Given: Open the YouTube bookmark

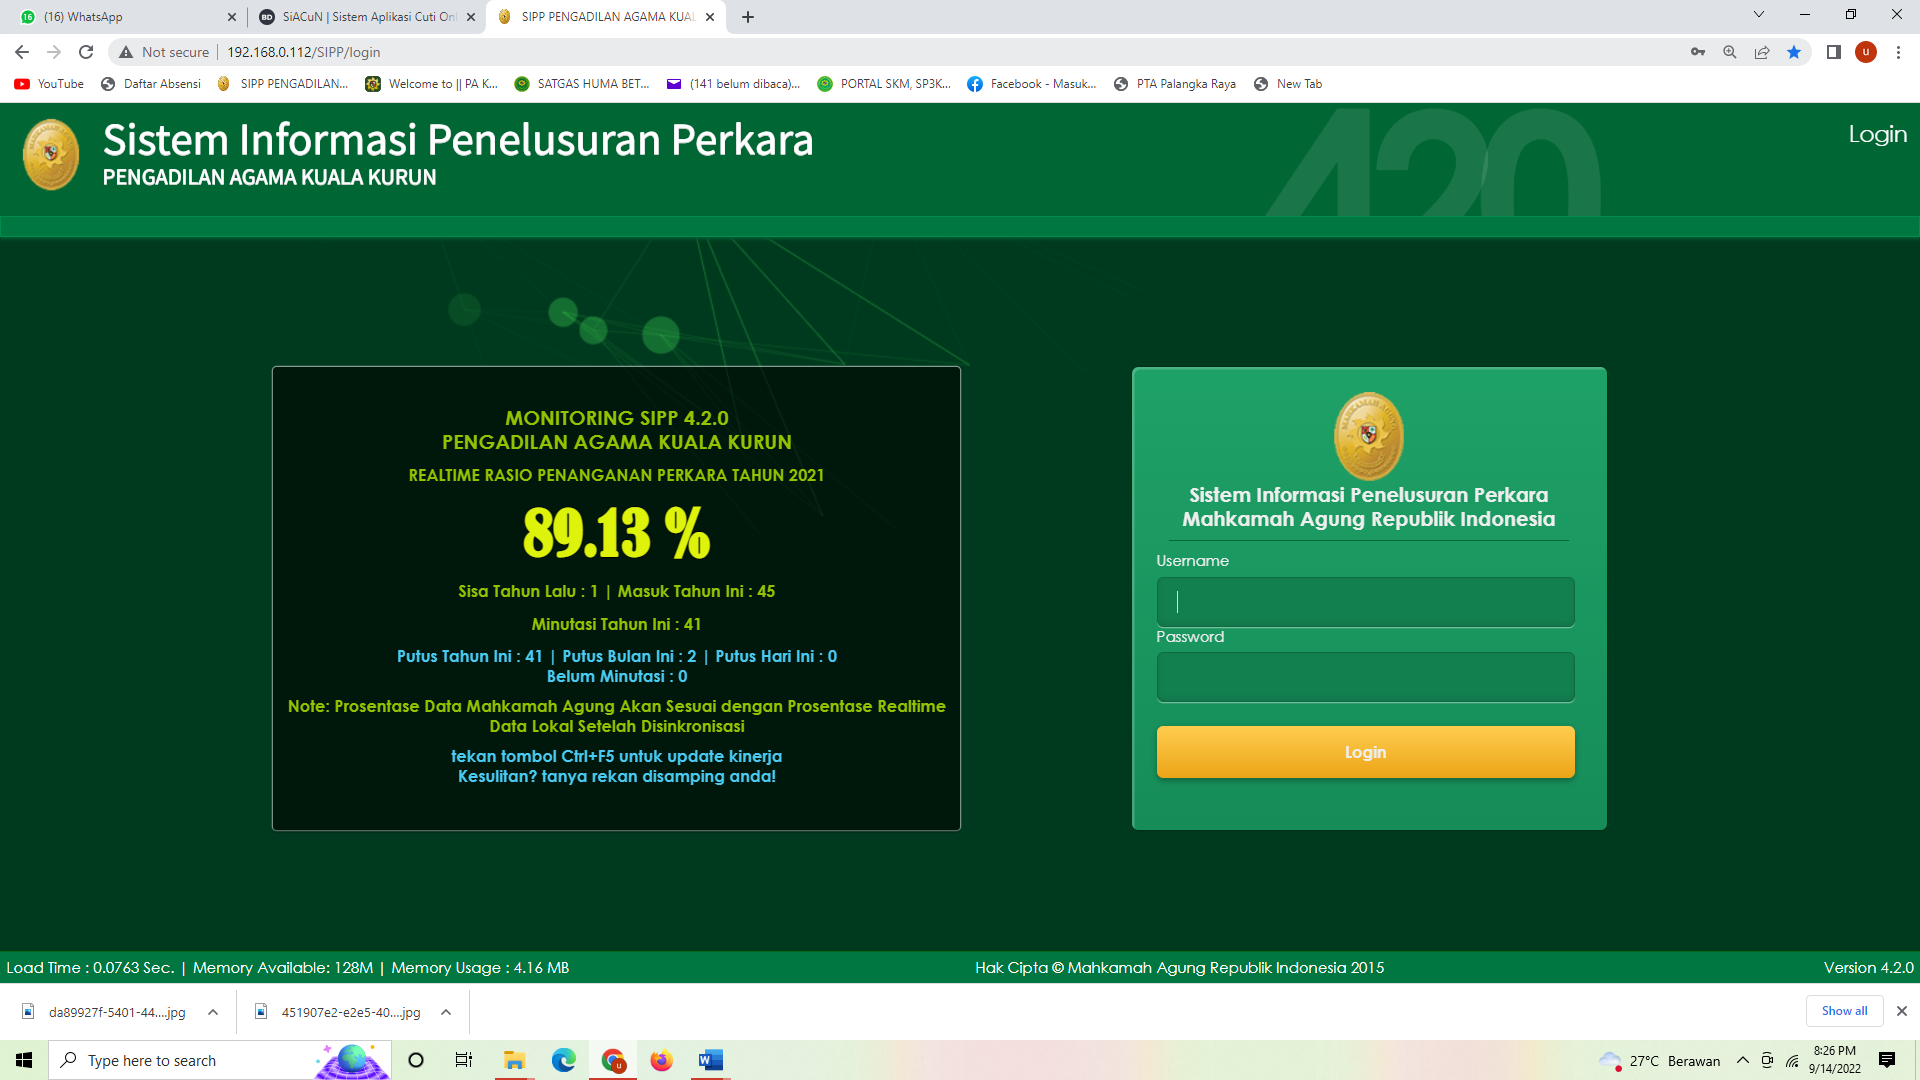Looking at the screenshot, I should pos(49,84).
